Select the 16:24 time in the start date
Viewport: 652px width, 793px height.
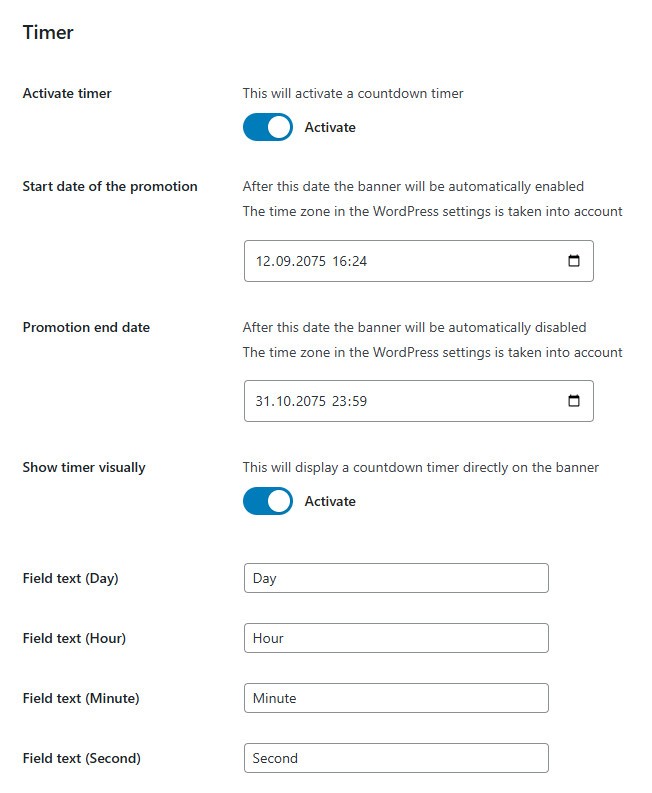coord(351,261)
